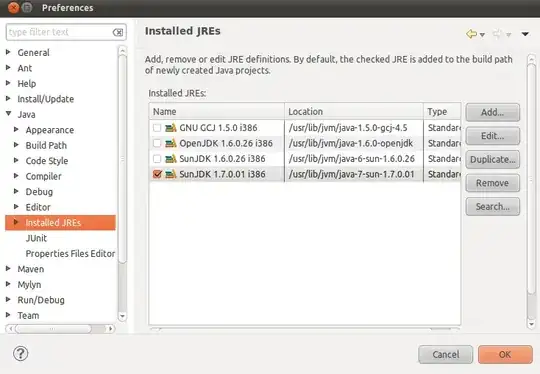Screen dimensions: 540x374
Task: Clear the filter text field icon
Action: point(118,32)
